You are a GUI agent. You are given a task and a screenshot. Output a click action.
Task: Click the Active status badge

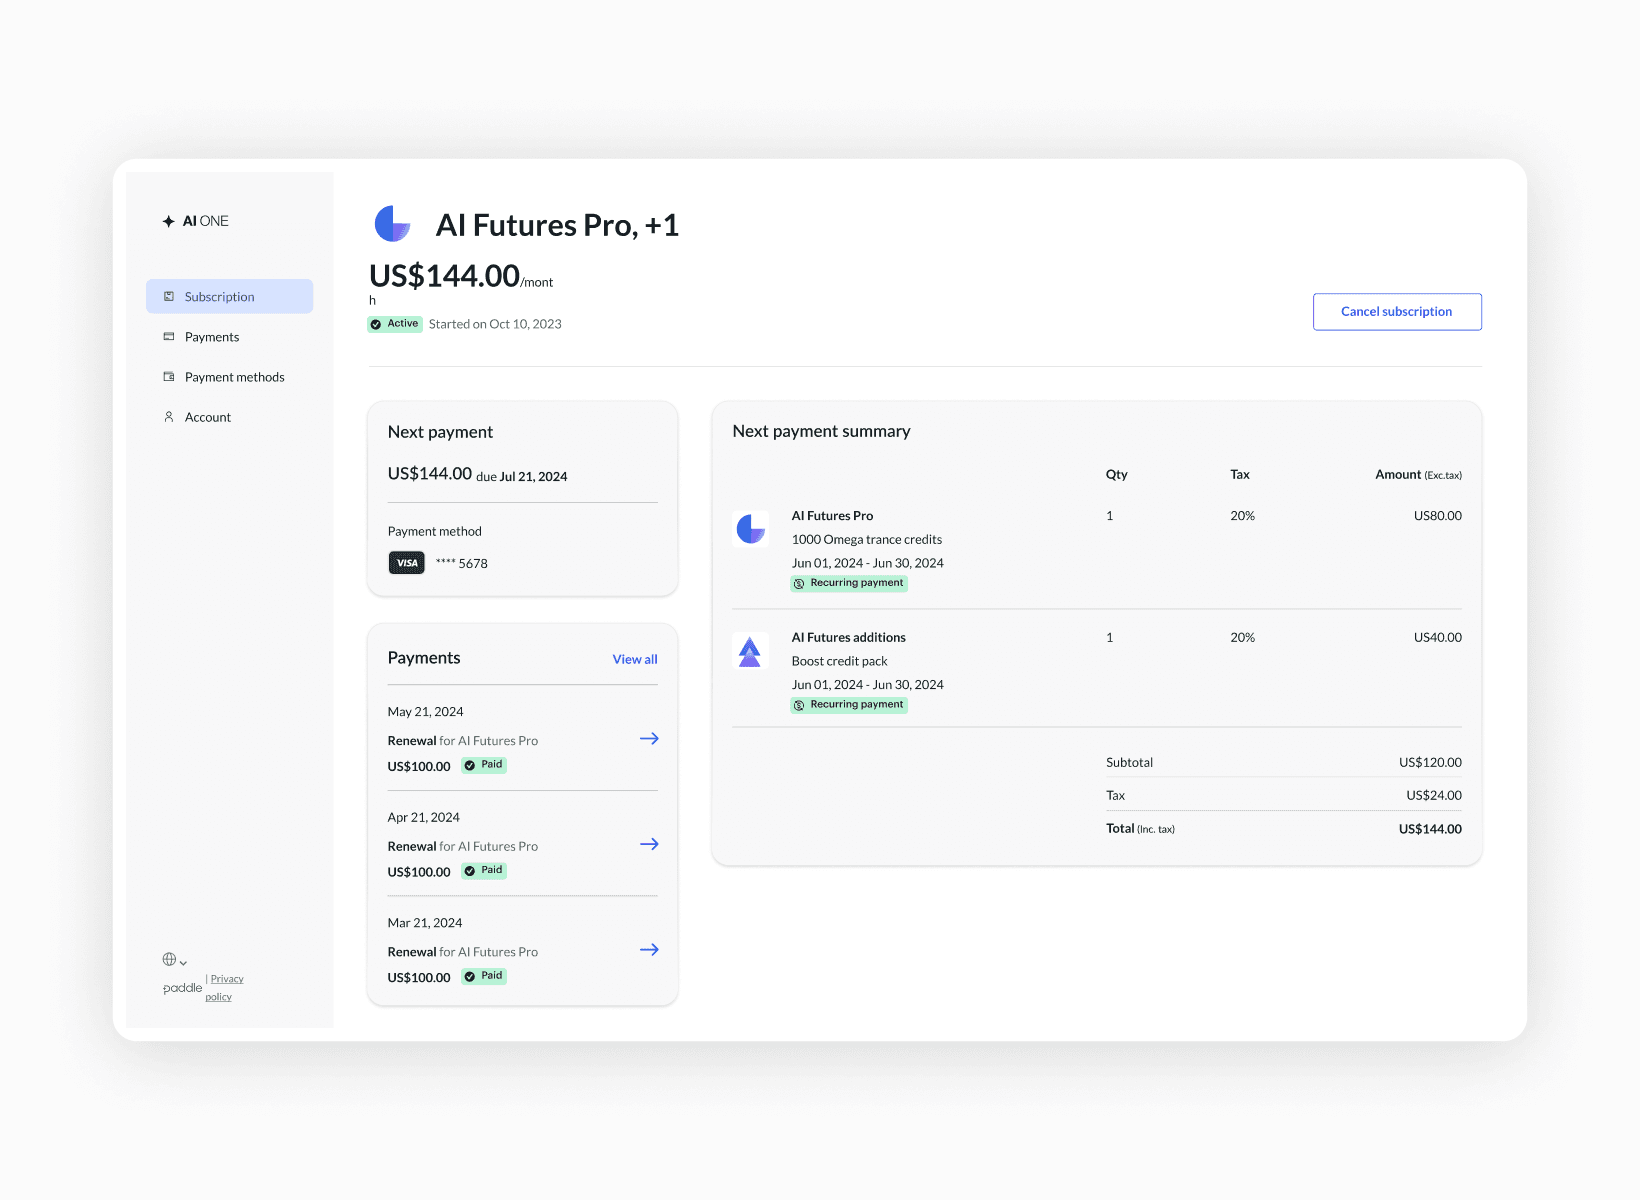395,324
